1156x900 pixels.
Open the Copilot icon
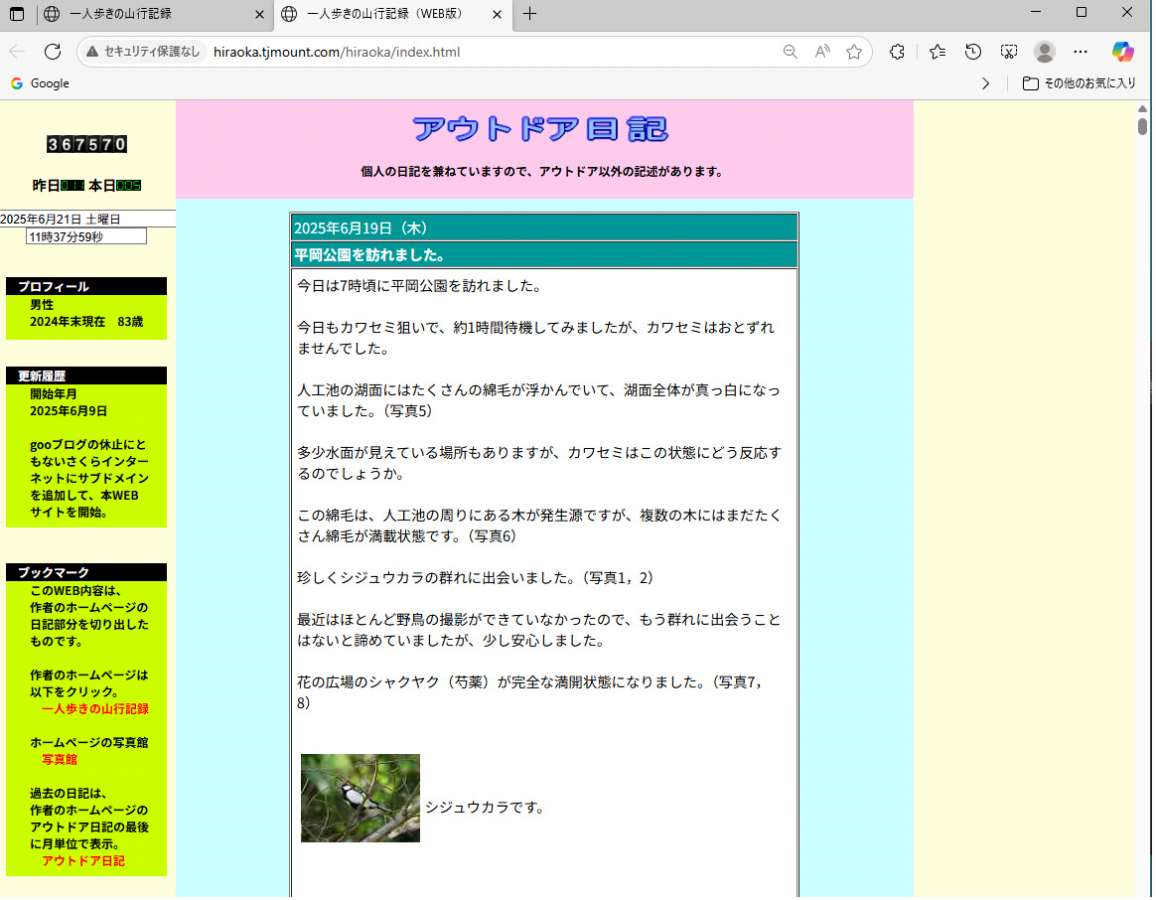[x=1122, y=52]
